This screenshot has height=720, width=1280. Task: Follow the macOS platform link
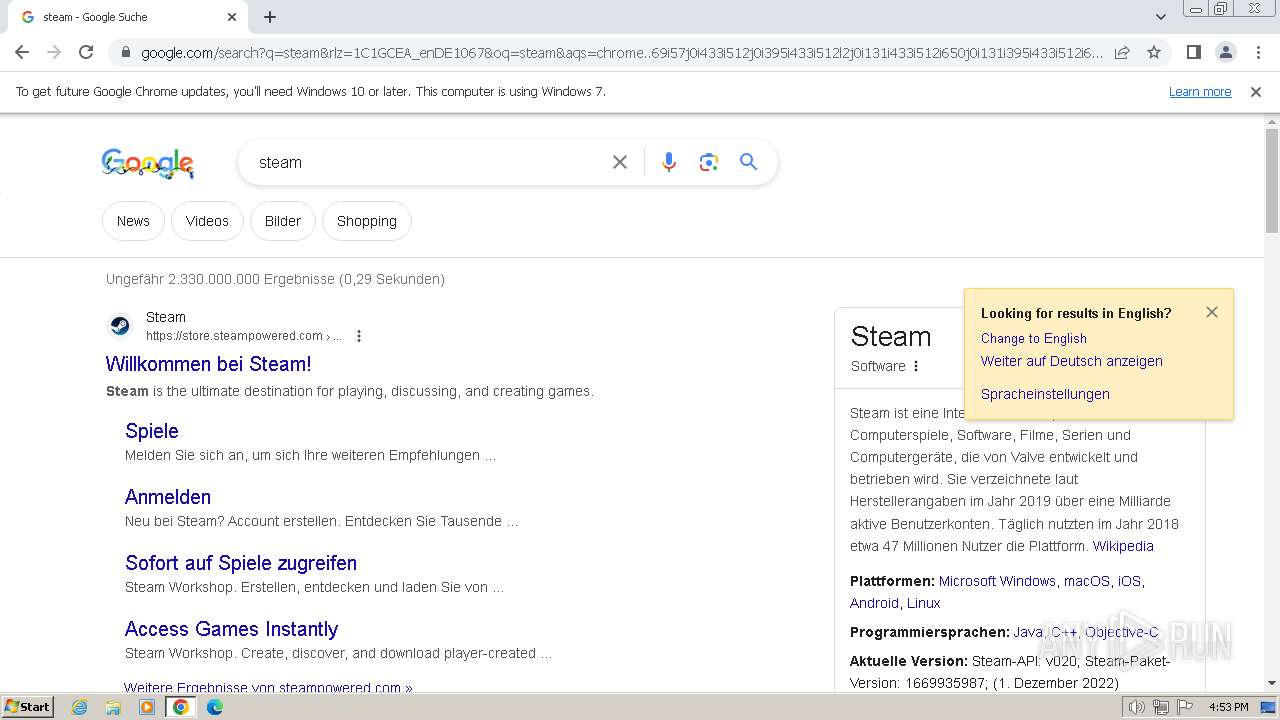(x=1087, y=581)
